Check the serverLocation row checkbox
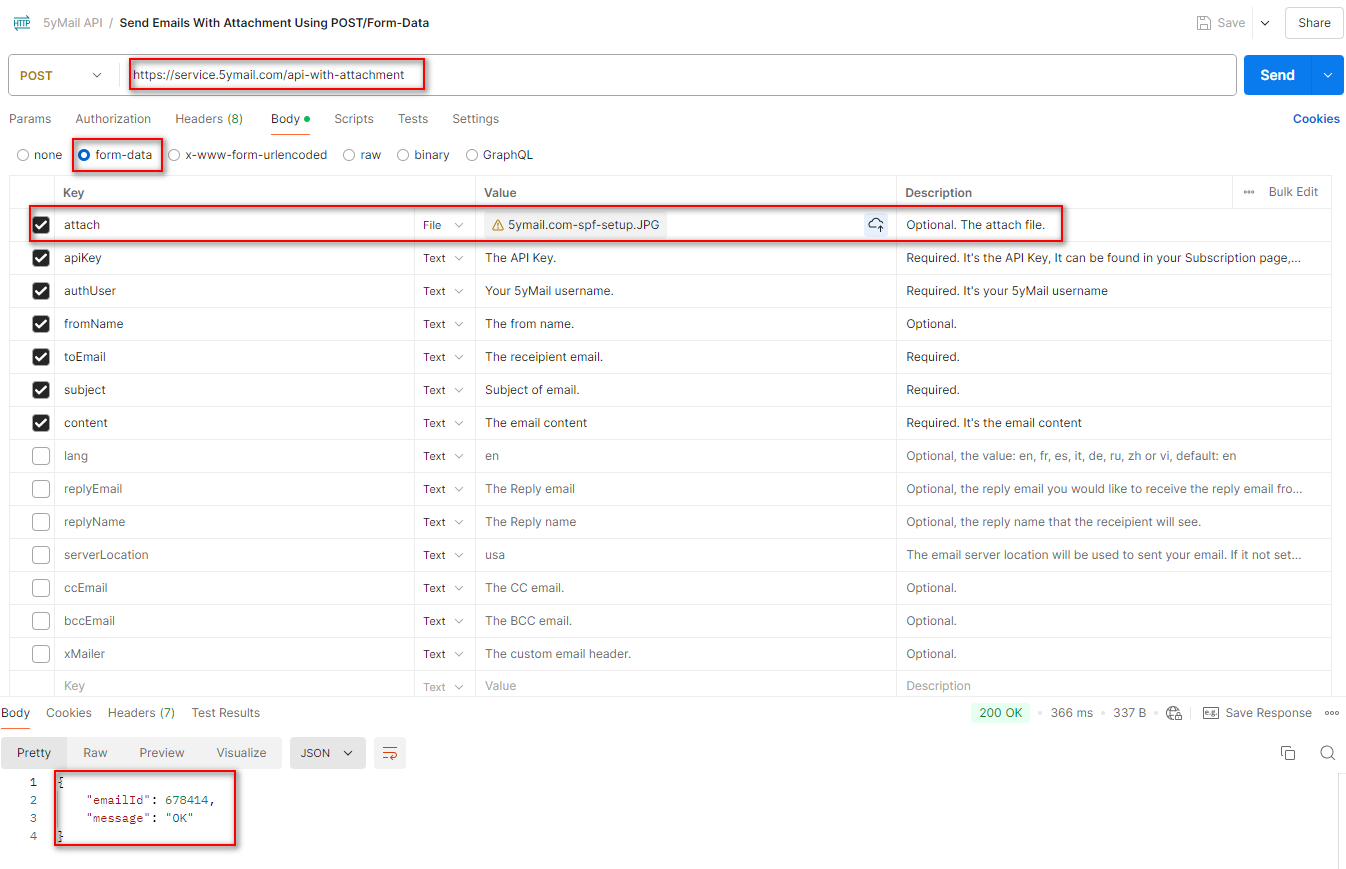 41,555
